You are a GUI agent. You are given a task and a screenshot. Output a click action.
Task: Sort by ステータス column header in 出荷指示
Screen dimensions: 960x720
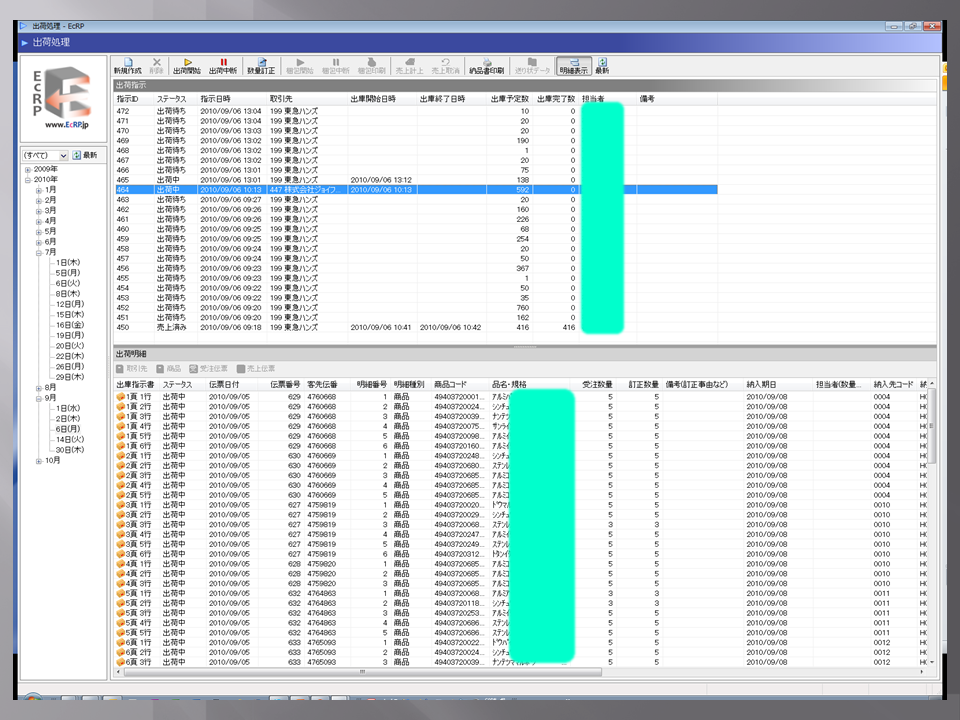171,99
